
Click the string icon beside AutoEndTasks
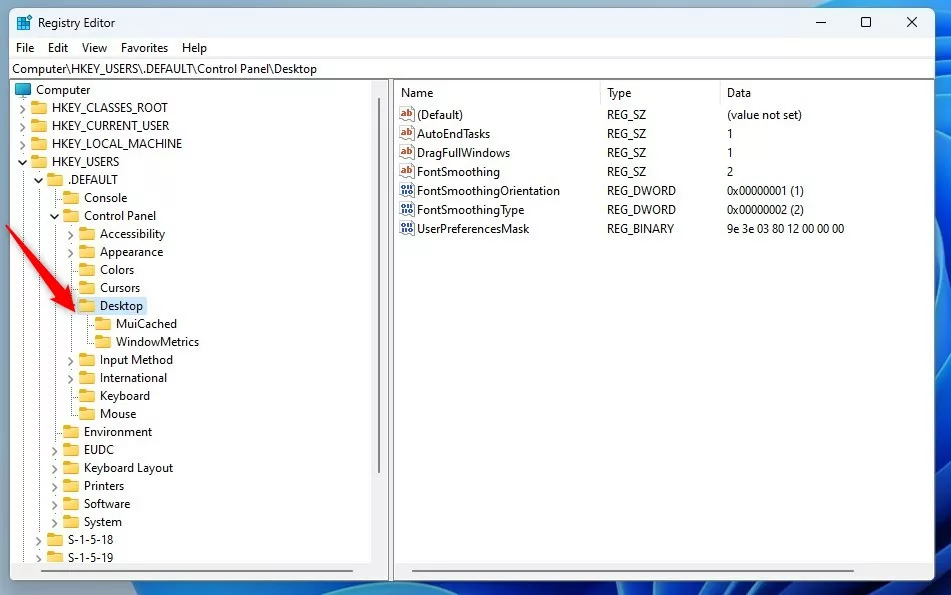tap(407, 133)
